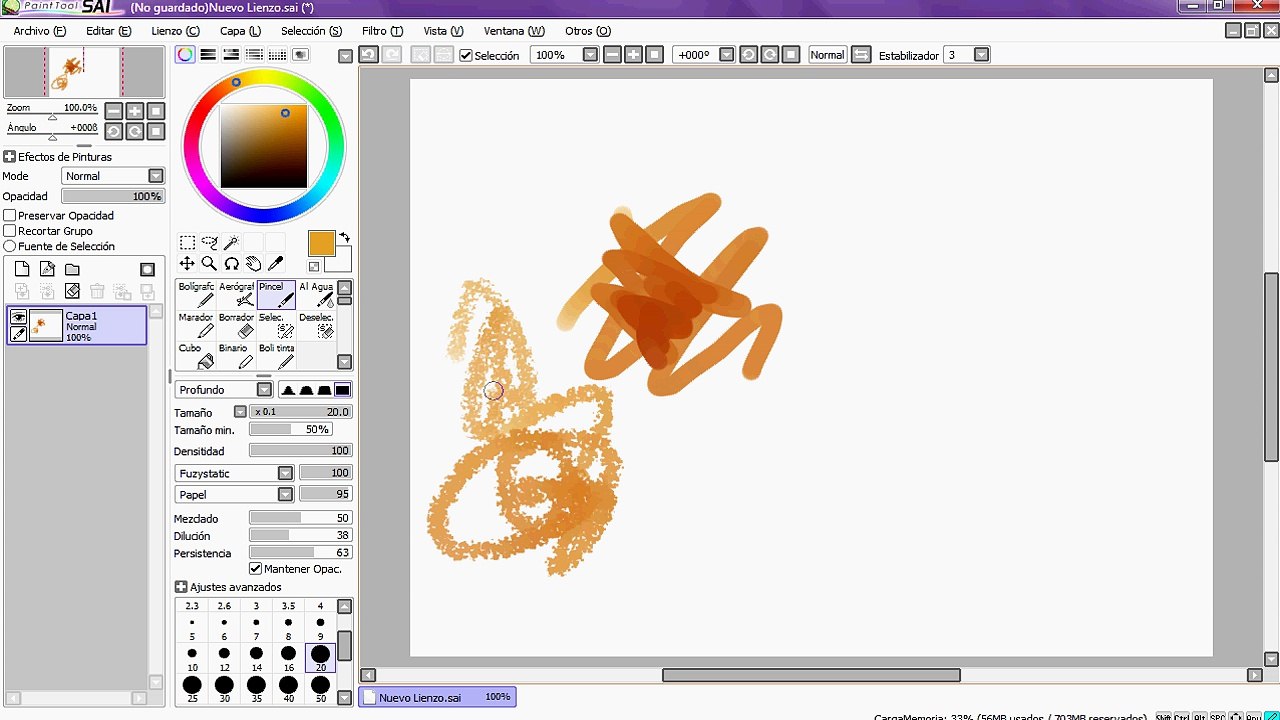Open the zoom percentage dropdown in toolbar
Image resolution: width=1280 pixels, height=720 pixels.
pyautogui.click(x=590, y=55)
